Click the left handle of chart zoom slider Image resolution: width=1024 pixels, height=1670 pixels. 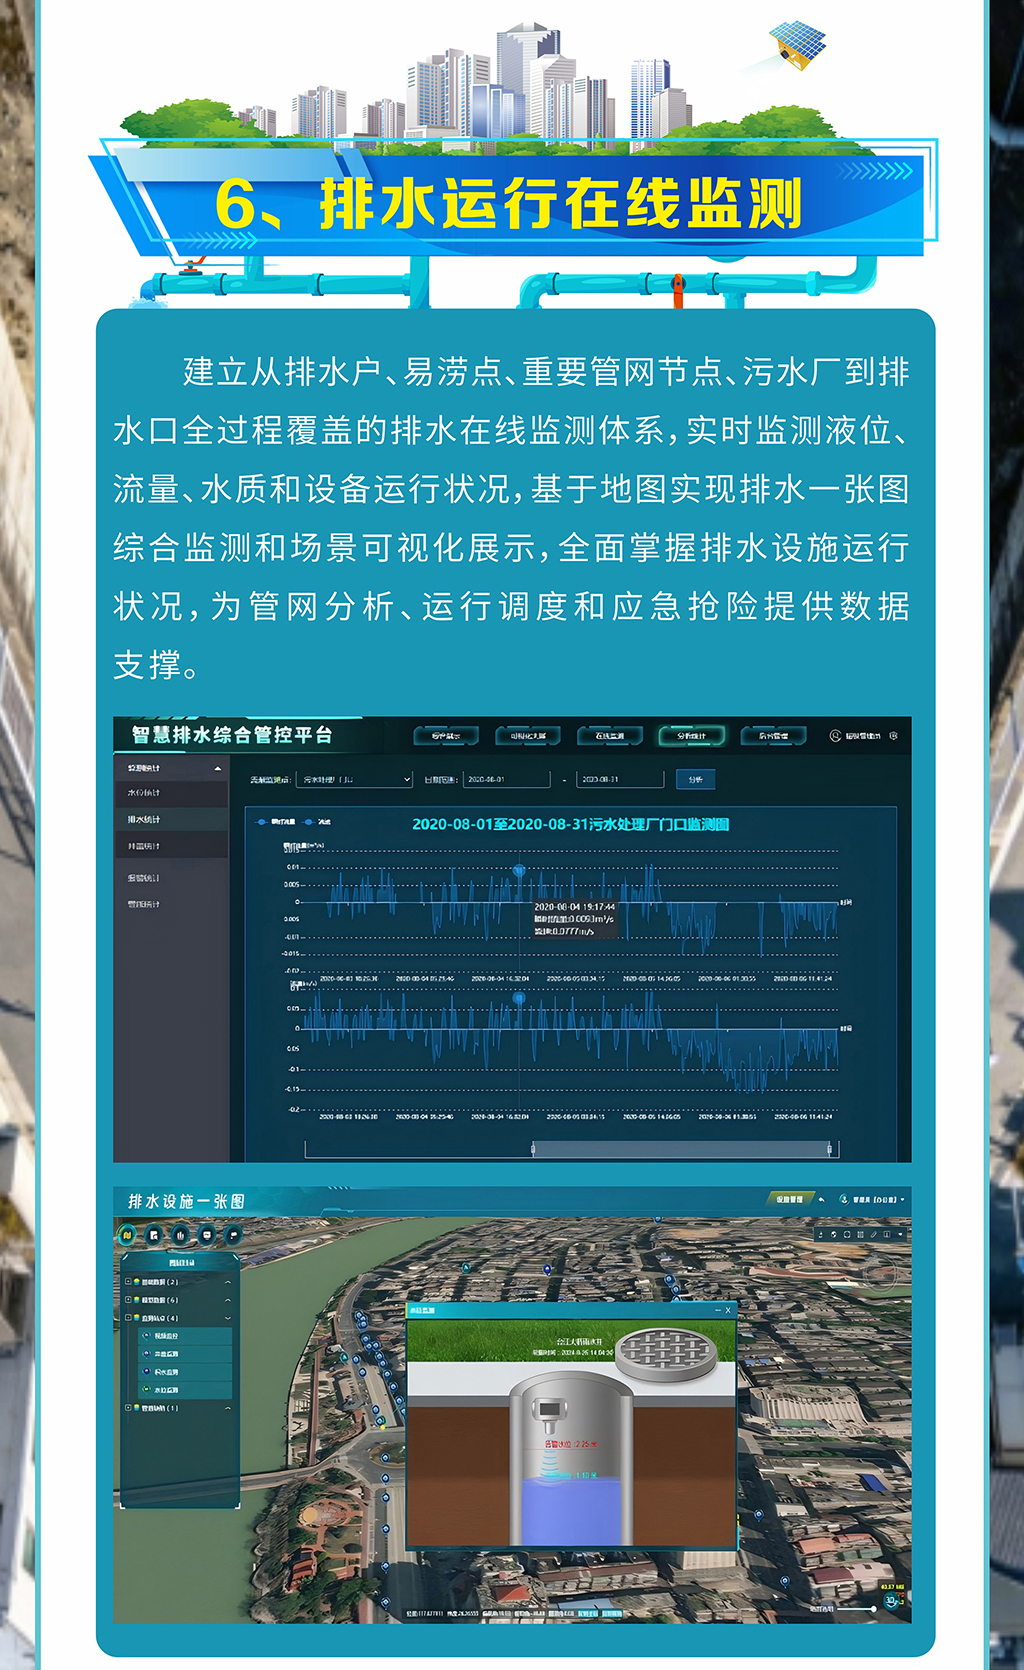click(533, 1150)
